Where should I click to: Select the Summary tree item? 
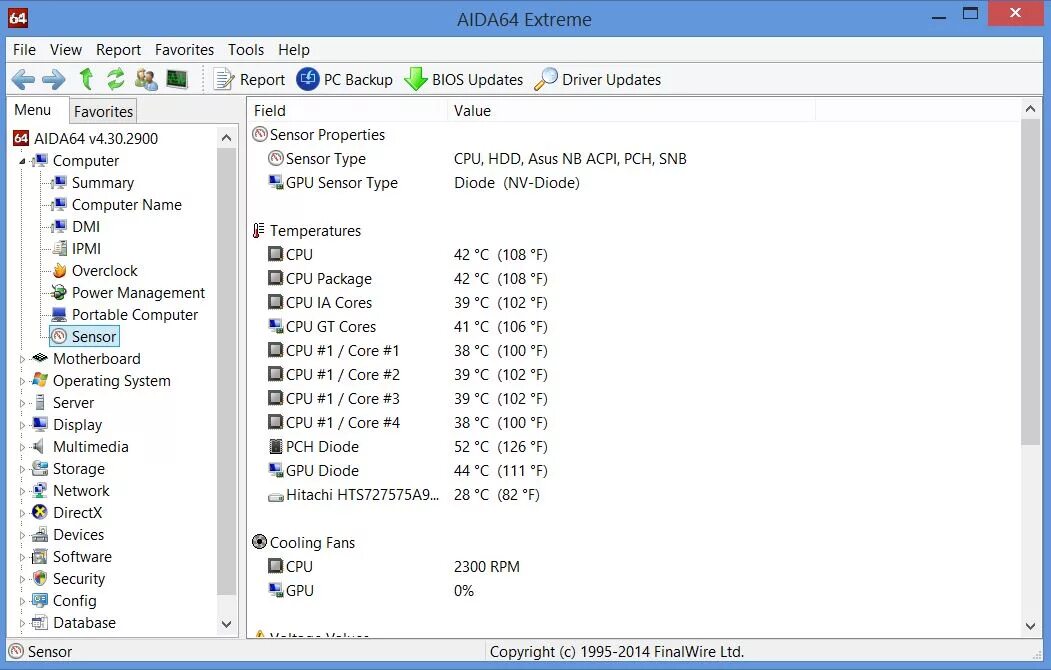pyautogui.click(x=103, y=183)
